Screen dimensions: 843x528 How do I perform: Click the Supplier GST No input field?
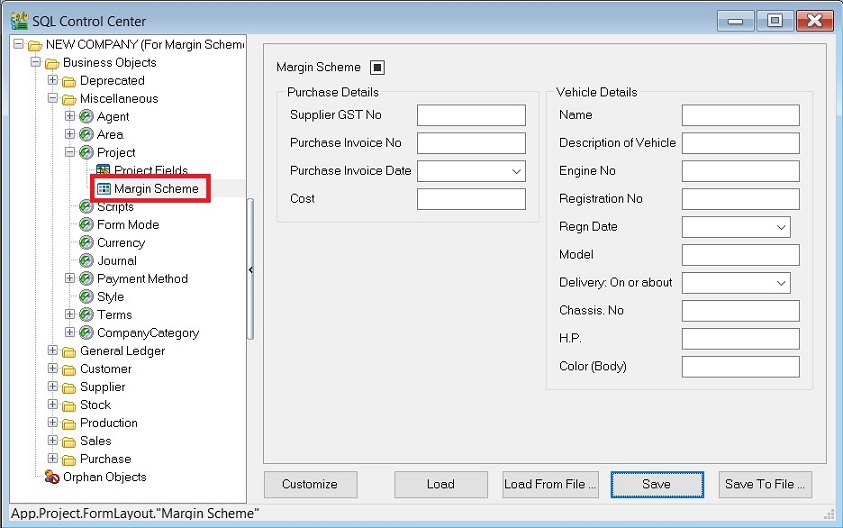471,115
